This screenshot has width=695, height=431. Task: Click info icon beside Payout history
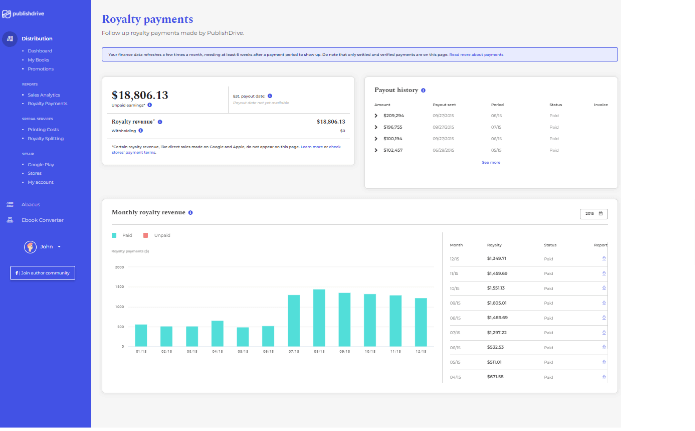423,90
